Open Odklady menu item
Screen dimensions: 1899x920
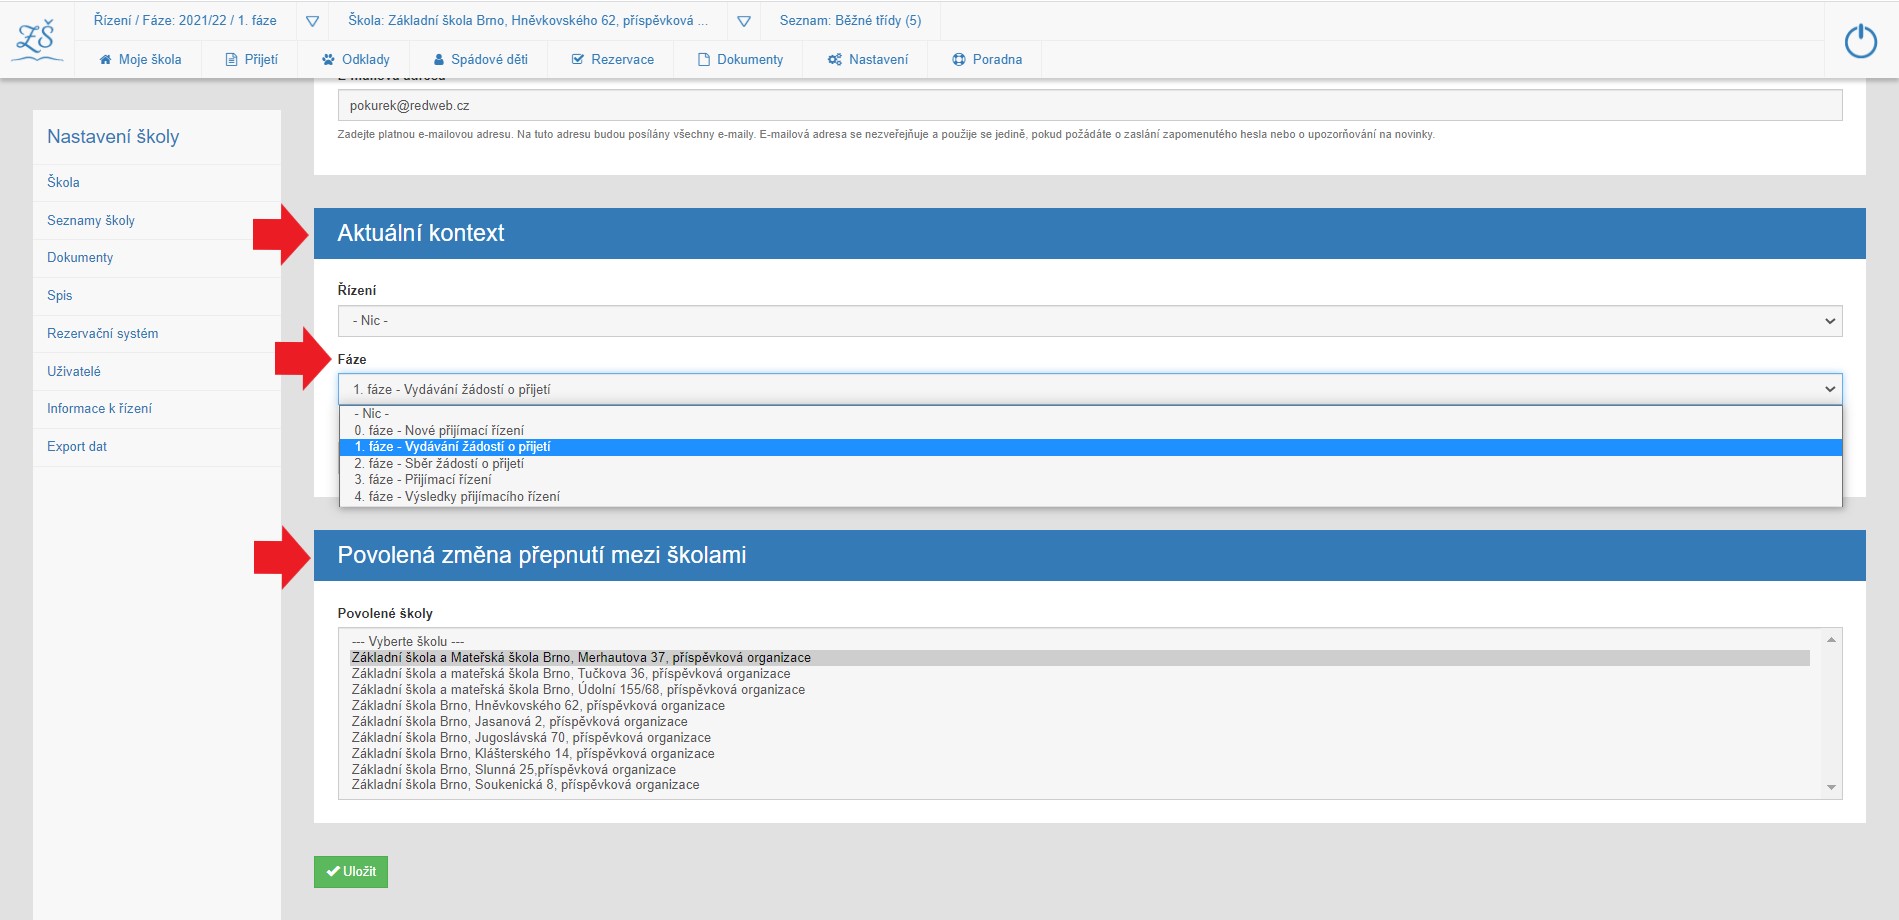[x=356, y=60]
